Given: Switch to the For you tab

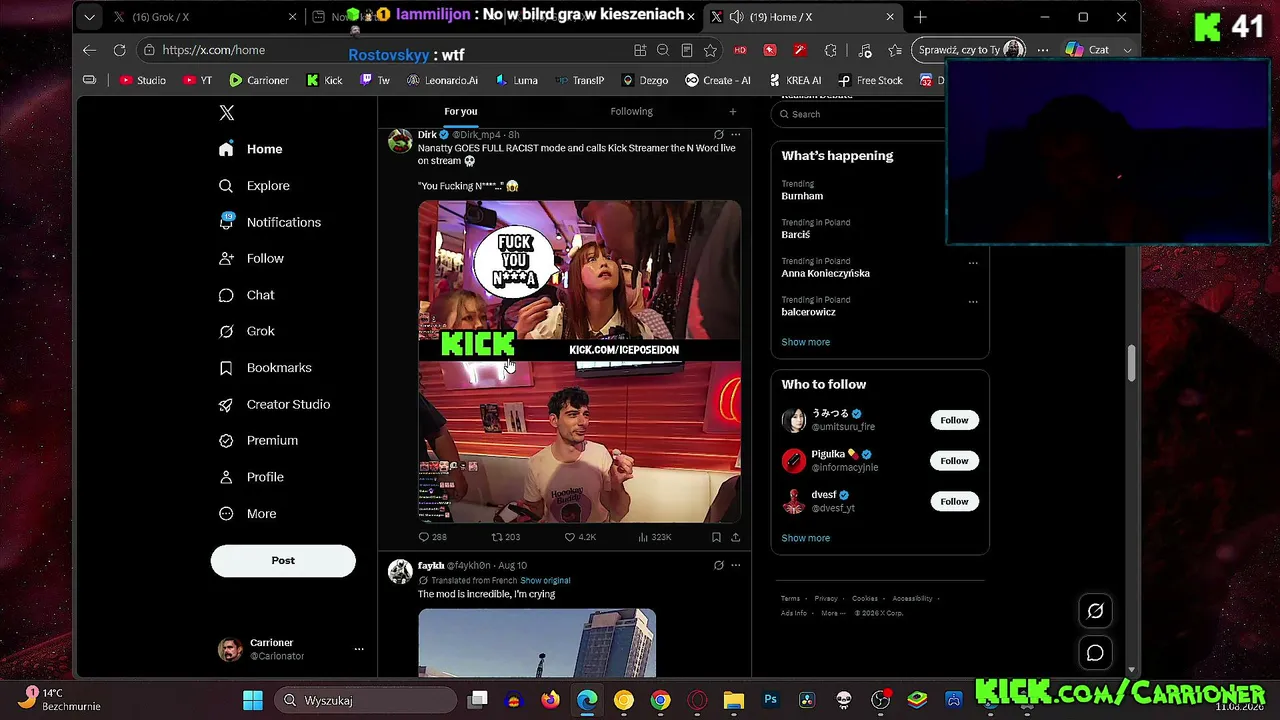Looking at the screenshot, I should [461, 111].
